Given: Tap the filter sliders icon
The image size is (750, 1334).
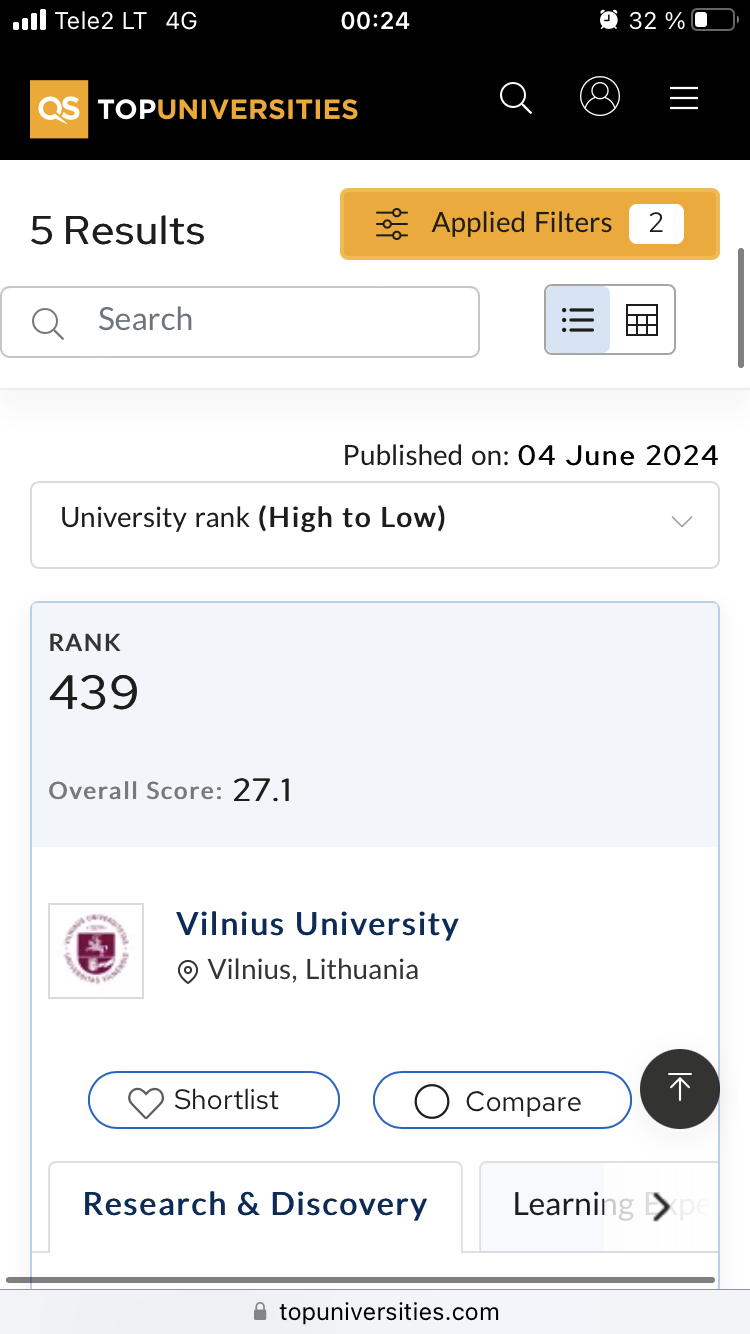Looking at the screenshot, I should coord(392,224).
